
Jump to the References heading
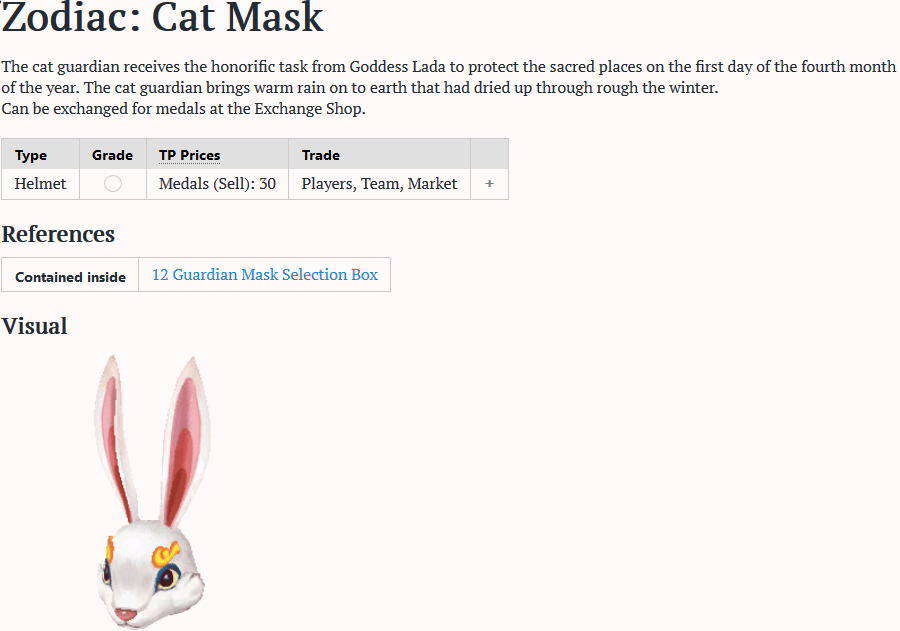58,234
